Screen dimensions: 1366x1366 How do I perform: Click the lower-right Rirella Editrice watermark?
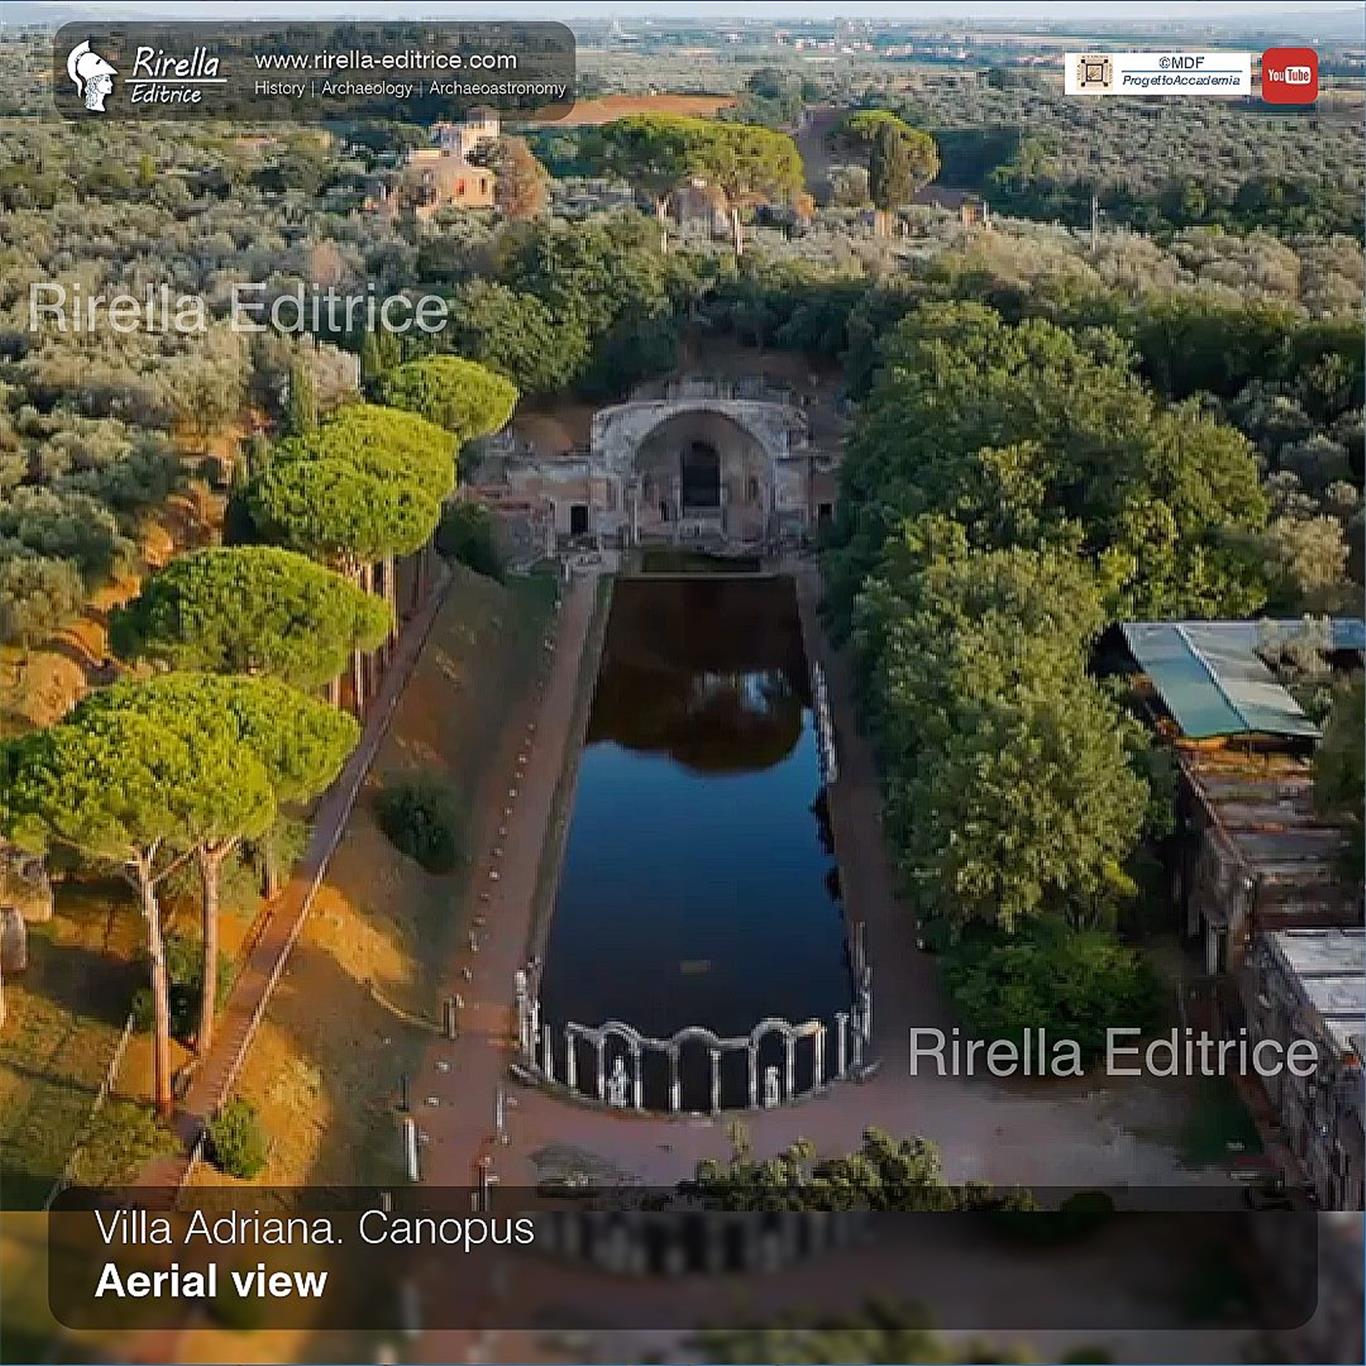pyautogui.click(x=1112, y=1053)
